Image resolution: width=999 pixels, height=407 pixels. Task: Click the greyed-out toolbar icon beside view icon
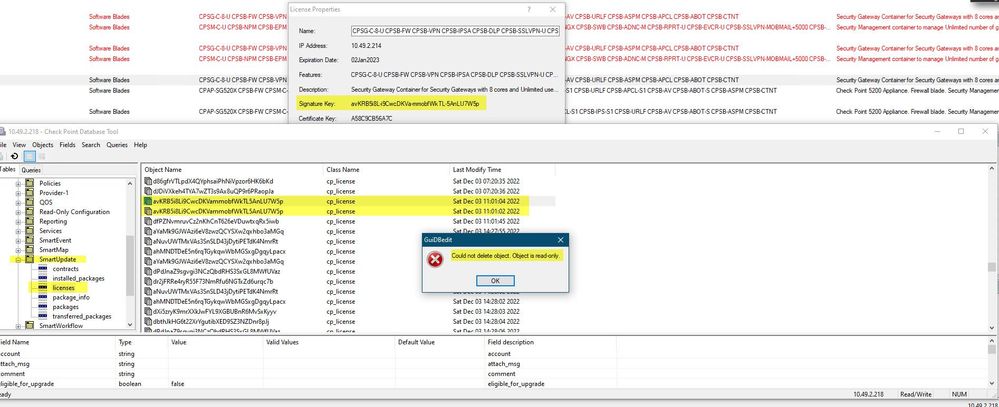pyautogui.click(x=42, y=156)
